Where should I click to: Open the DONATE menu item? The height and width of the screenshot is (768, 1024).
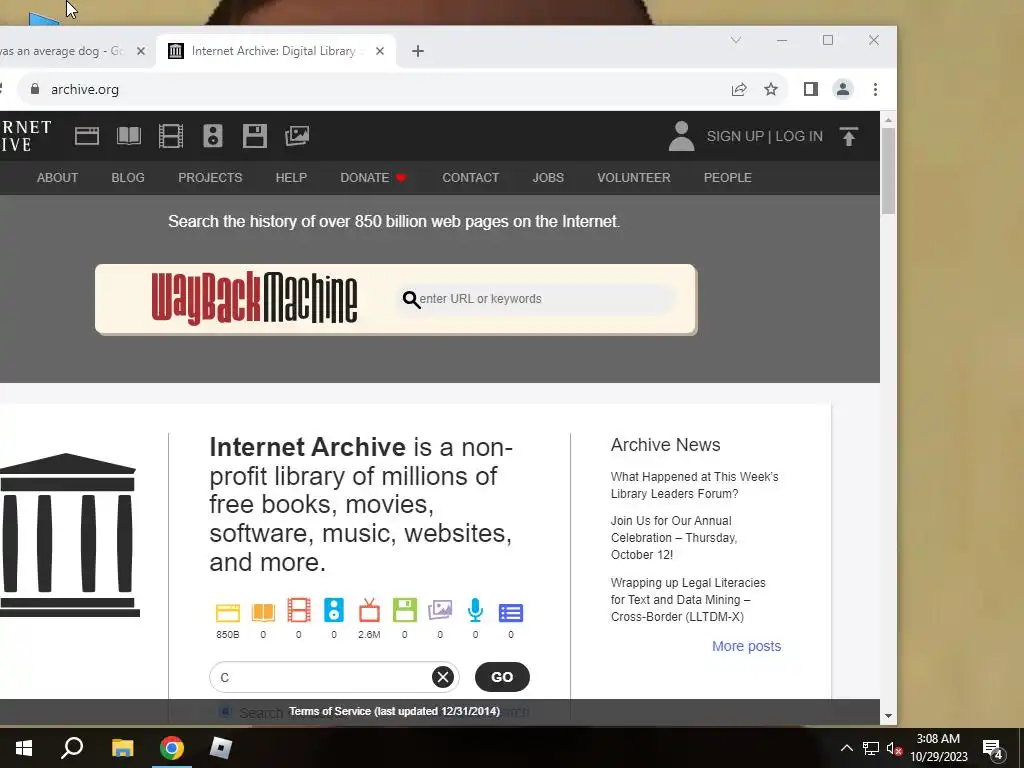click(374, 178)
